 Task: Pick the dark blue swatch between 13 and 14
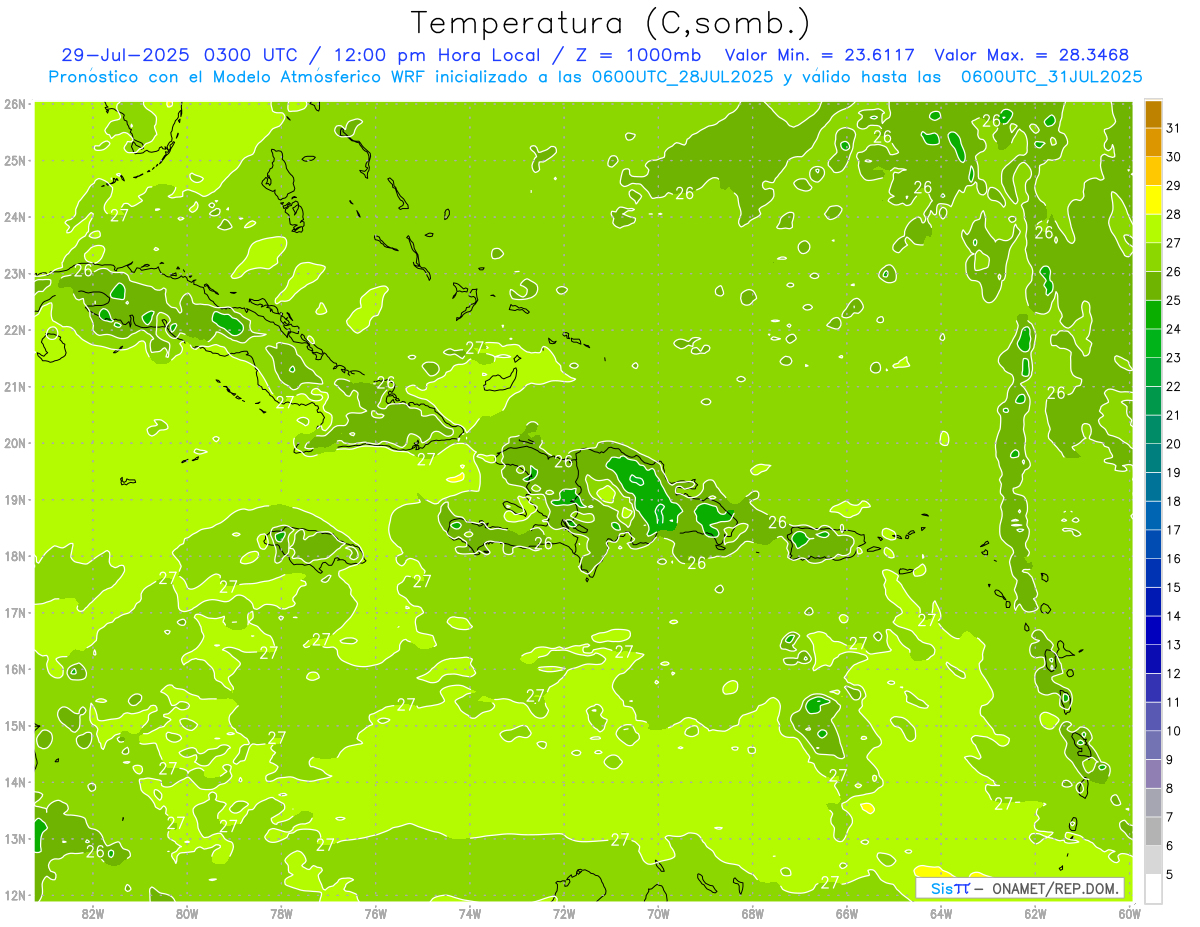click(x=1153, y=630)
